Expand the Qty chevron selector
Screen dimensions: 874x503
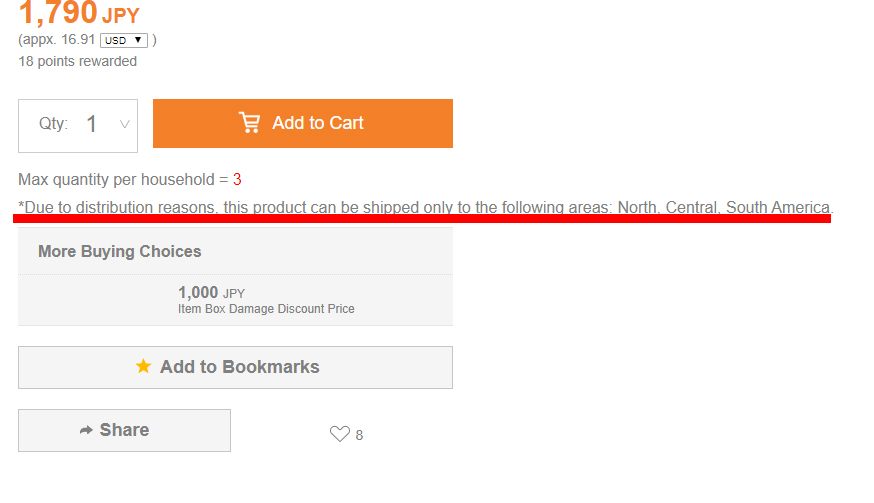(125, 124)
